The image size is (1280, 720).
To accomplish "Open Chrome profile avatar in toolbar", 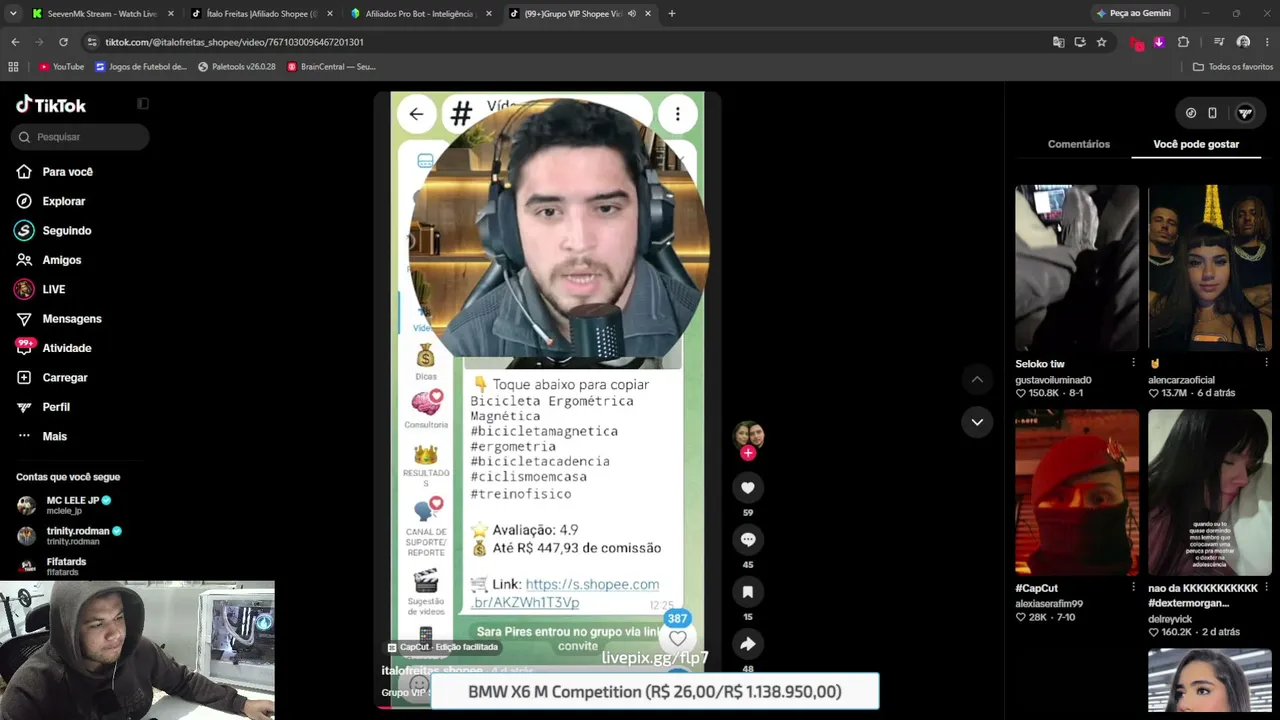I will 1243,42.
